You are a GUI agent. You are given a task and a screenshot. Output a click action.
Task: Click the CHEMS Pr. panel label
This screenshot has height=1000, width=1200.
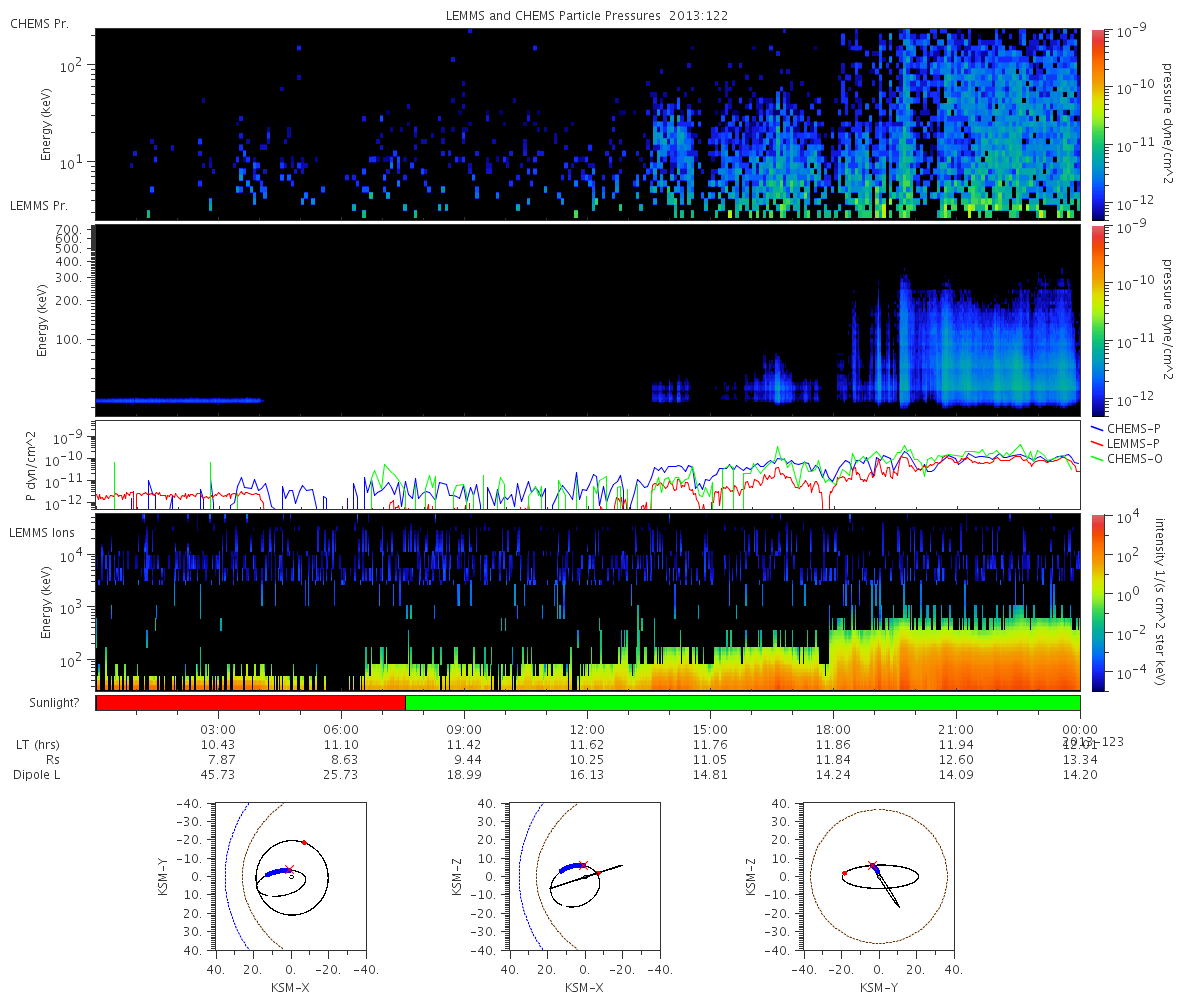coord(39,24)
